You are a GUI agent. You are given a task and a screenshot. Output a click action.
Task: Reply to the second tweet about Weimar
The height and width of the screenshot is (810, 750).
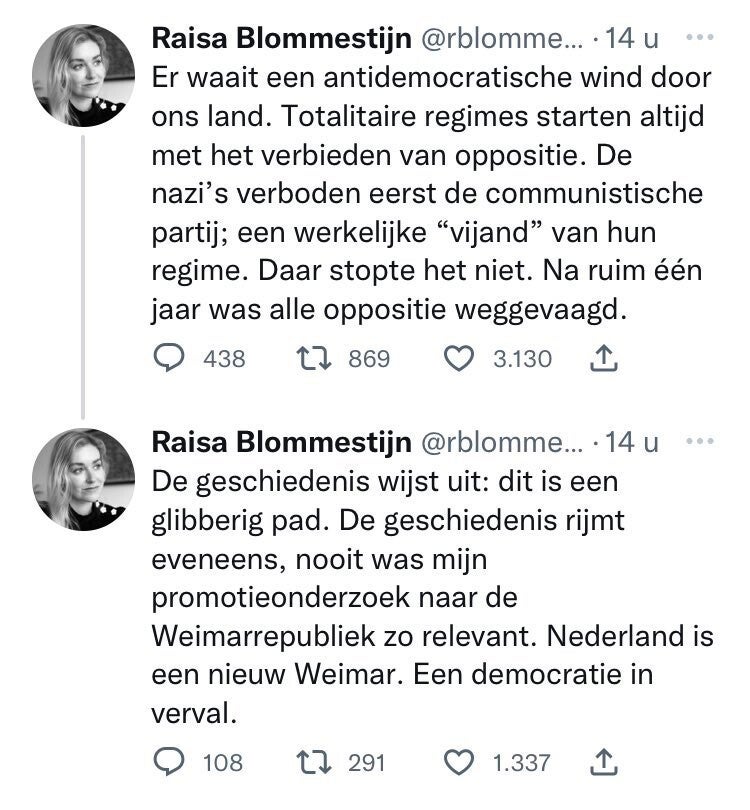point(167,762)
